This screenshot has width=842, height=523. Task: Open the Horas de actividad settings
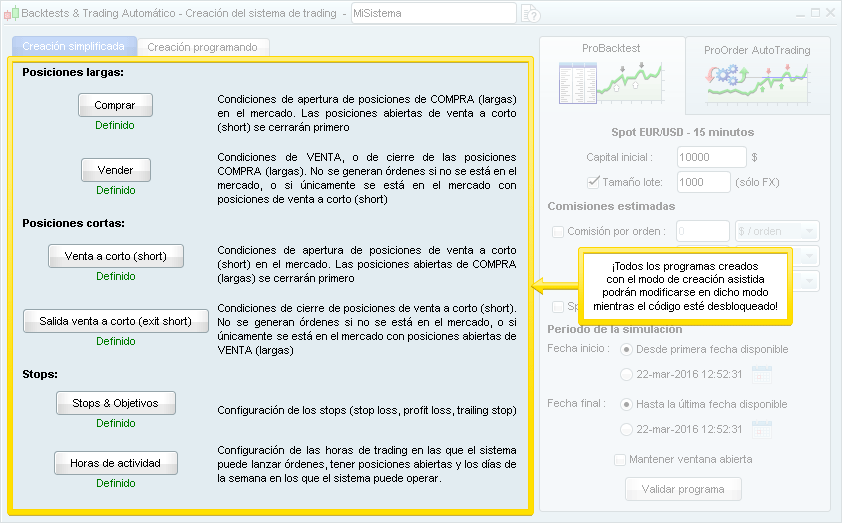(x=115, y=463)
